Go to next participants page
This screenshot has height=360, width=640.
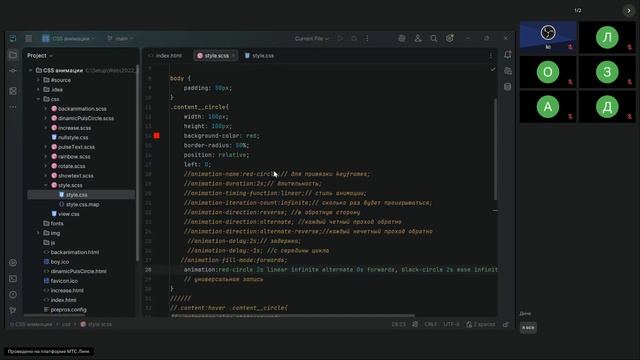click(629, 11)
